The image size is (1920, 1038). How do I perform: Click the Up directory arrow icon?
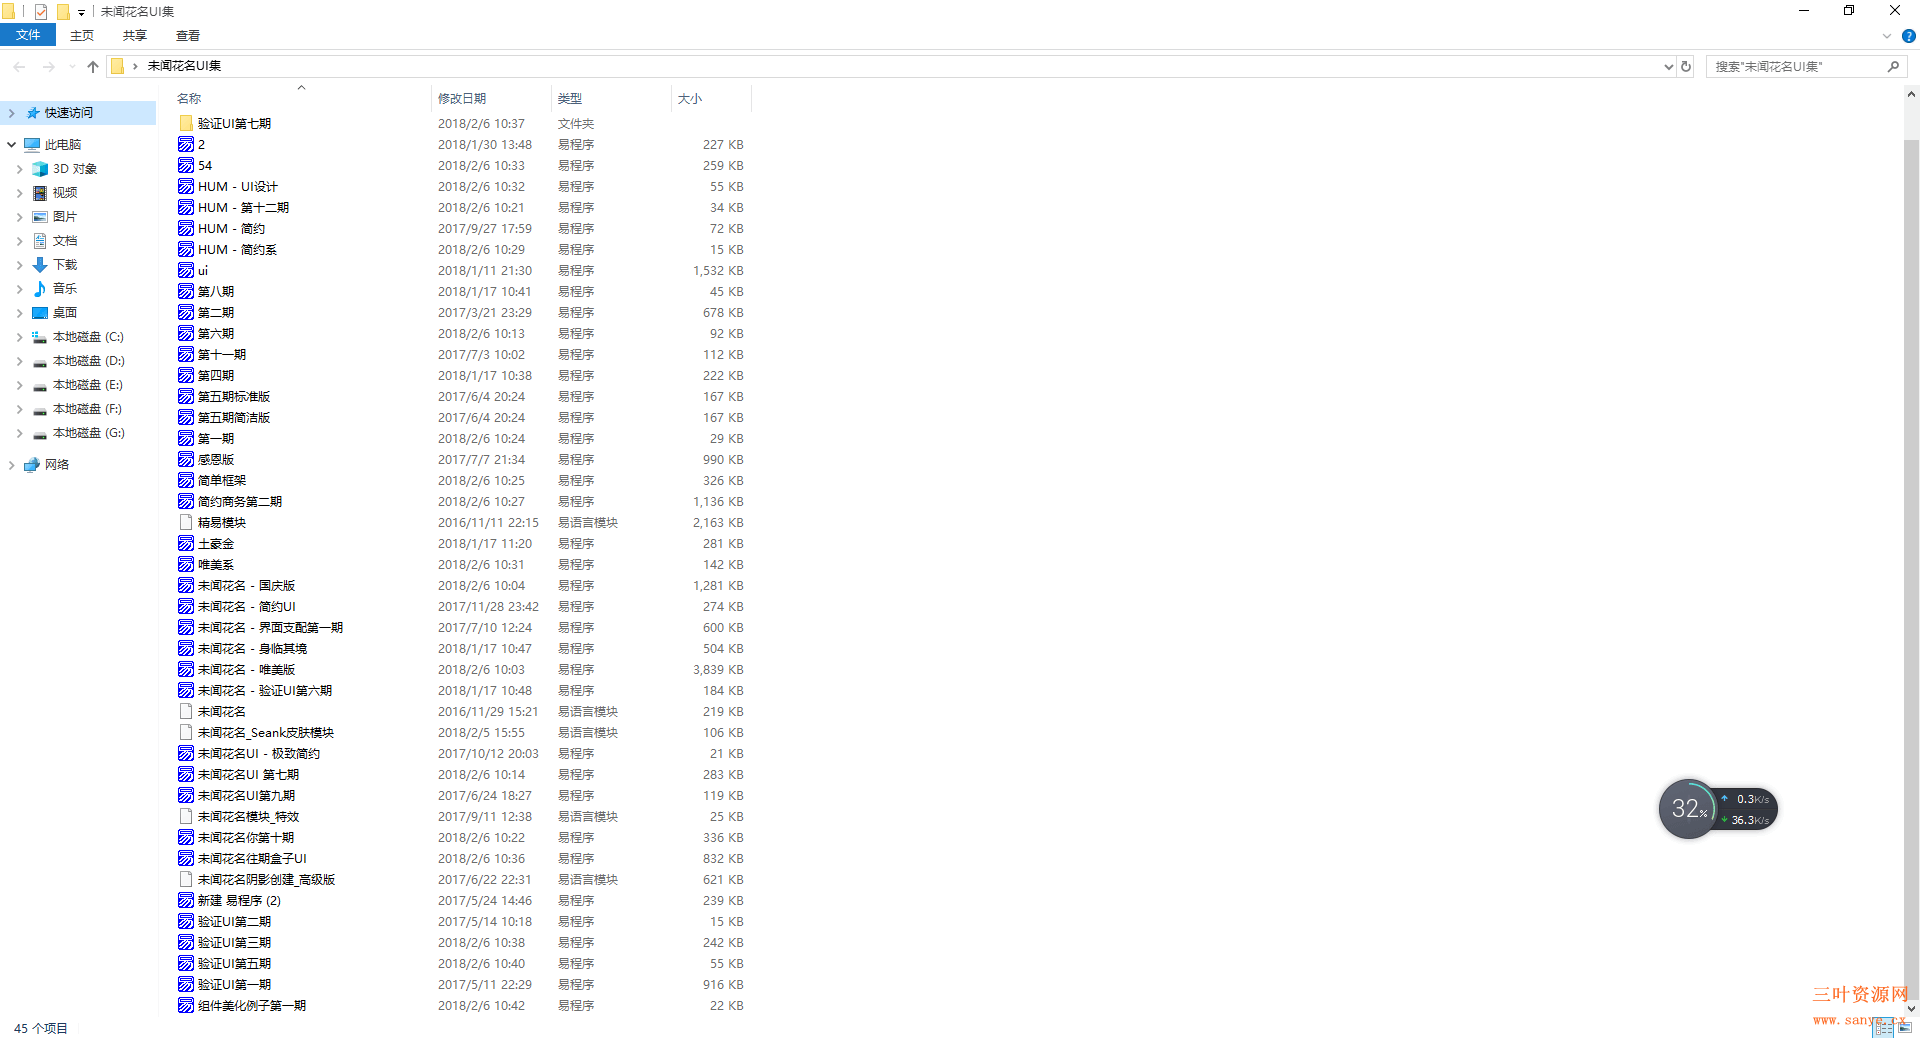[93, 67]
